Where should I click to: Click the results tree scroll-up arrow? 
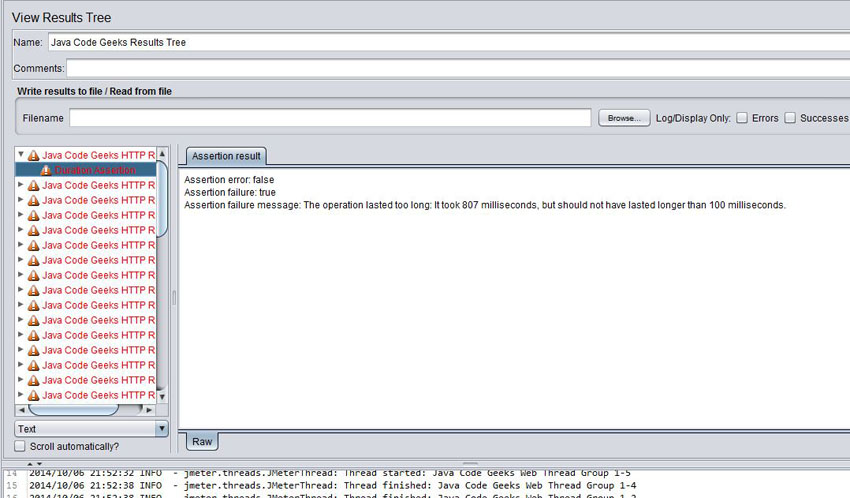coord(162,154)
